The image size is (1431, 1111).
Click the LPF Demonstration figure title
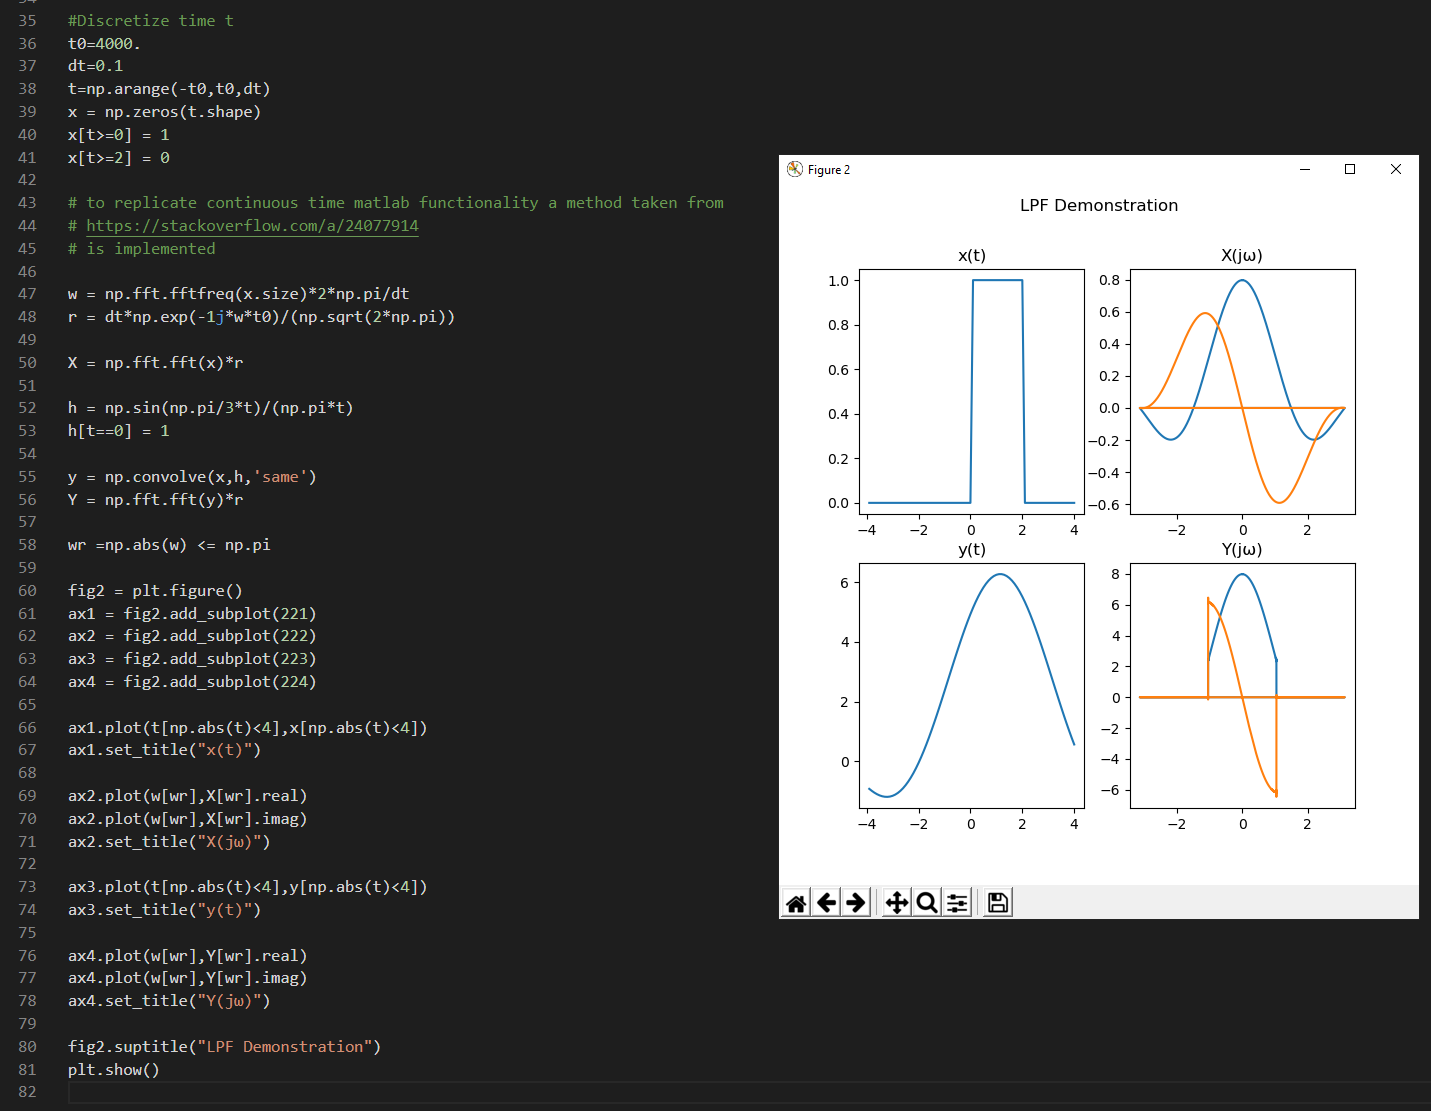(x=1099, y=205)
